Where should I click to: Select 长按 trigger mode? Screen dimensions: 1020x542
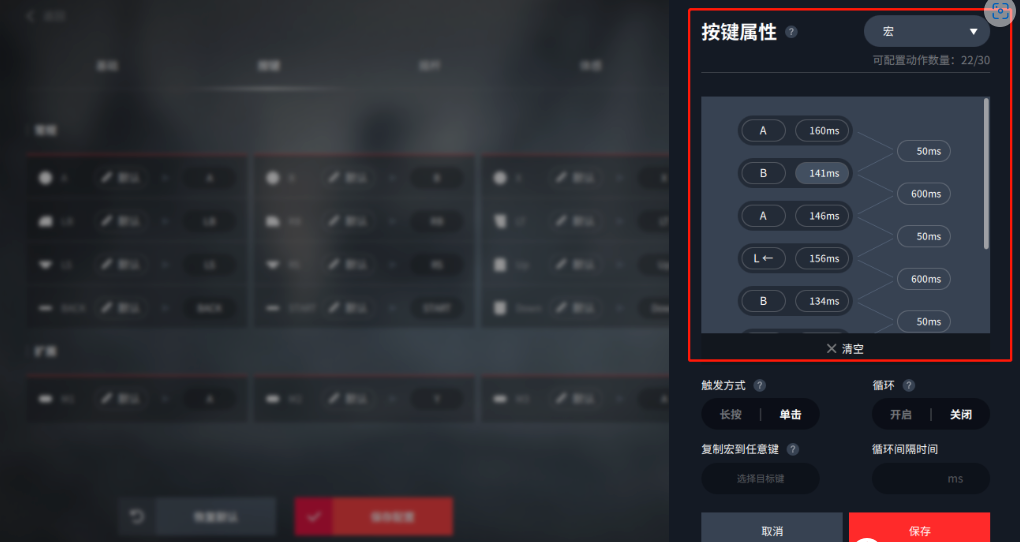coord(731,414)
